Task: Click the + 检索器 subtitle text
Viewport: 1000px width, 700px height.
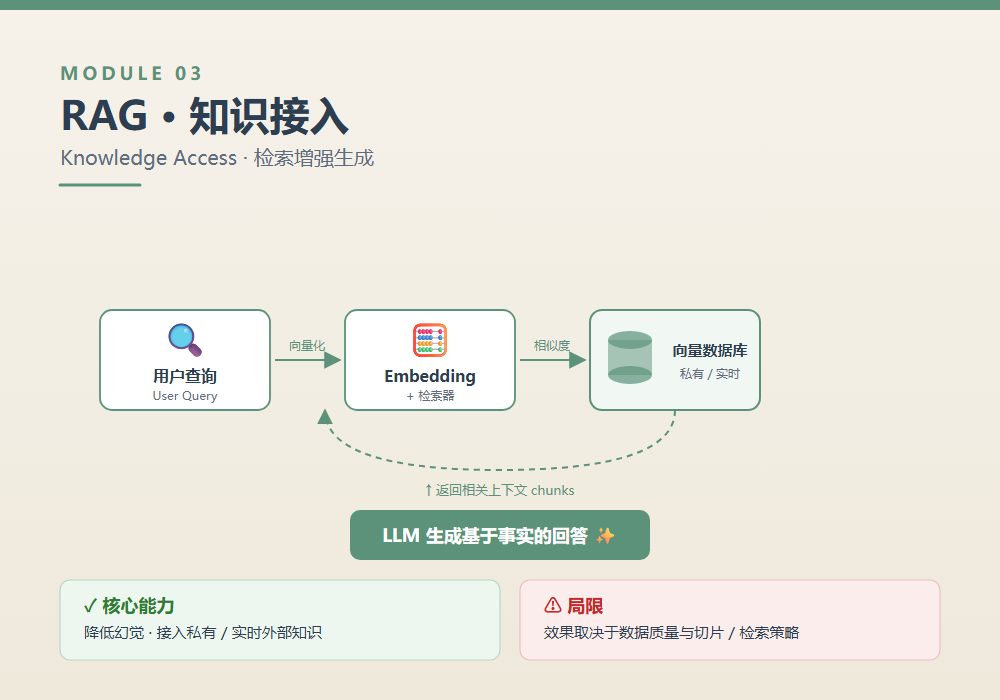Action: [430, 396]
